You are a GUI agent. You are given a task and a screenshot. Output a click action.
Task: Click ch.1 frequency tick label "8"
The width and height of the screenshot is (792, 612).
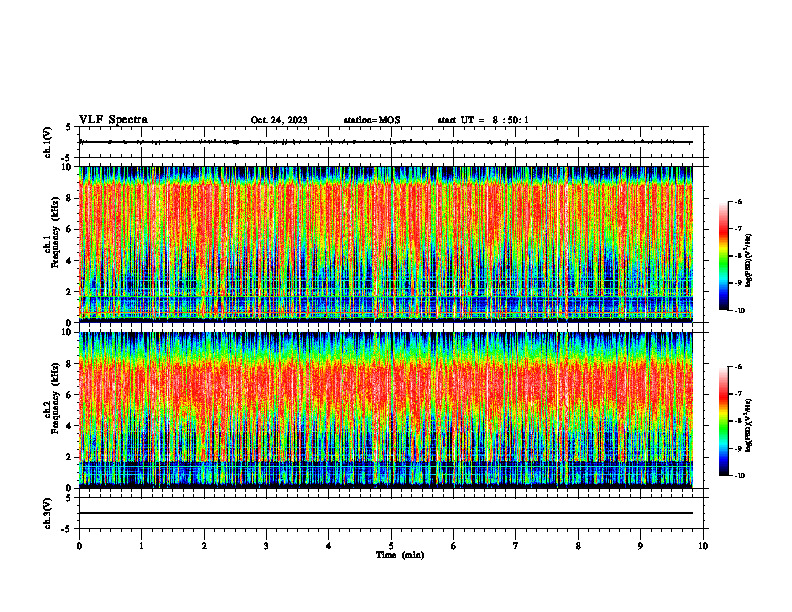[69, 198]
